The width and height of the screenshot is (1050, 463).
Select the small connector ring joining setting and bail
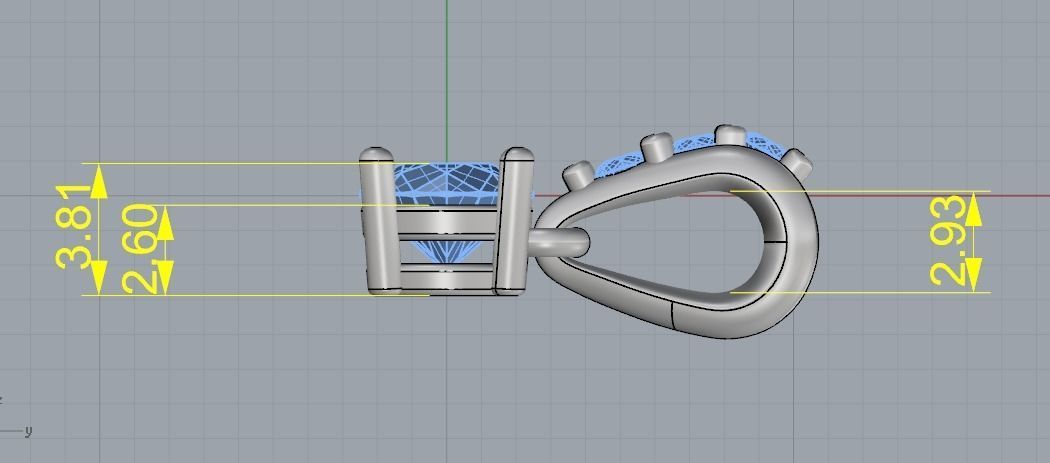[x=560, y=241]
